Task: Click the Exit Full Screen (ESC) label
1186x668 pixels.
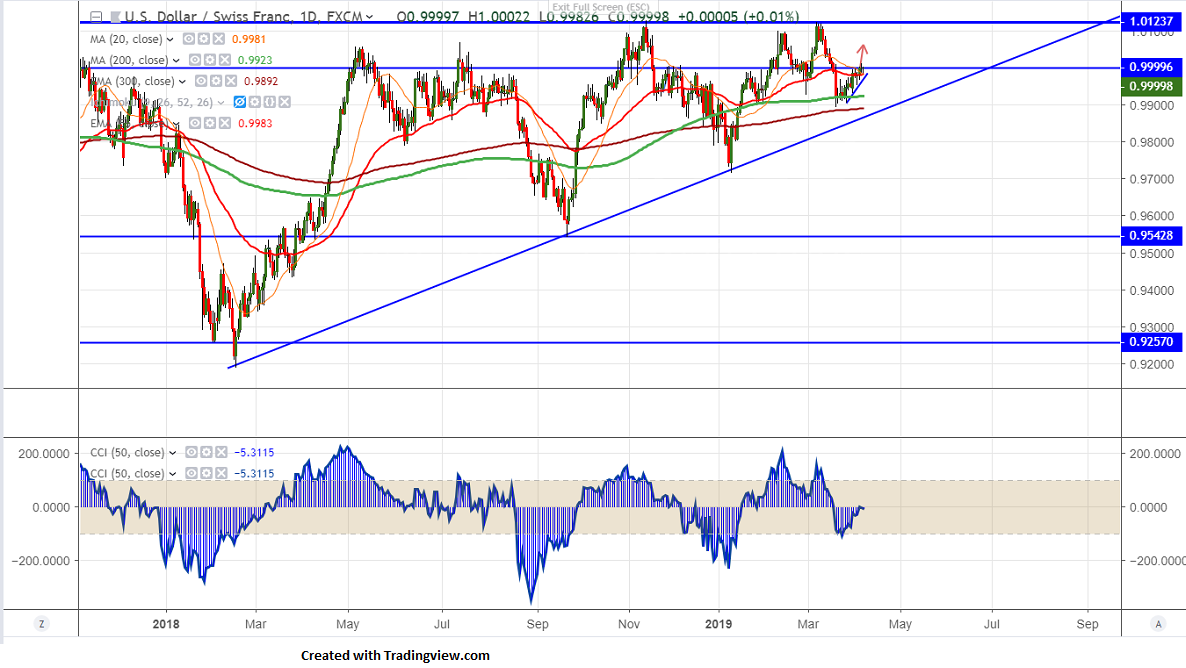Action: pos(600,7)
